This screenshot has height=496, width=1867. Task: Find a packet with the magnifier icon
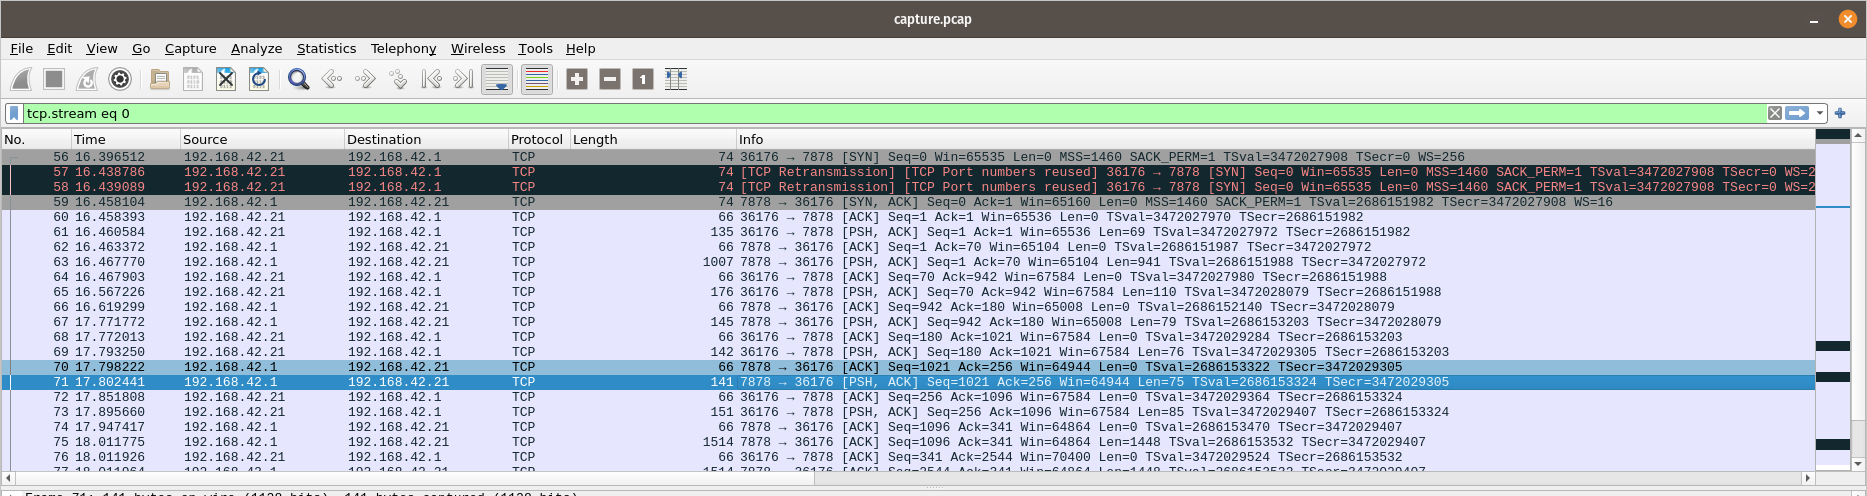tap(298, 79)
